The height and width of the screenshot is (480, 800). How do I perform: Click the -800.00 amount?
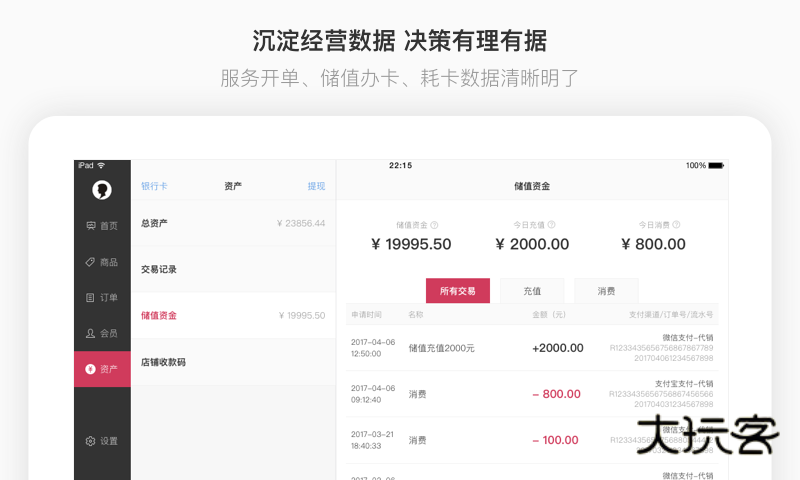coord(556,394)
